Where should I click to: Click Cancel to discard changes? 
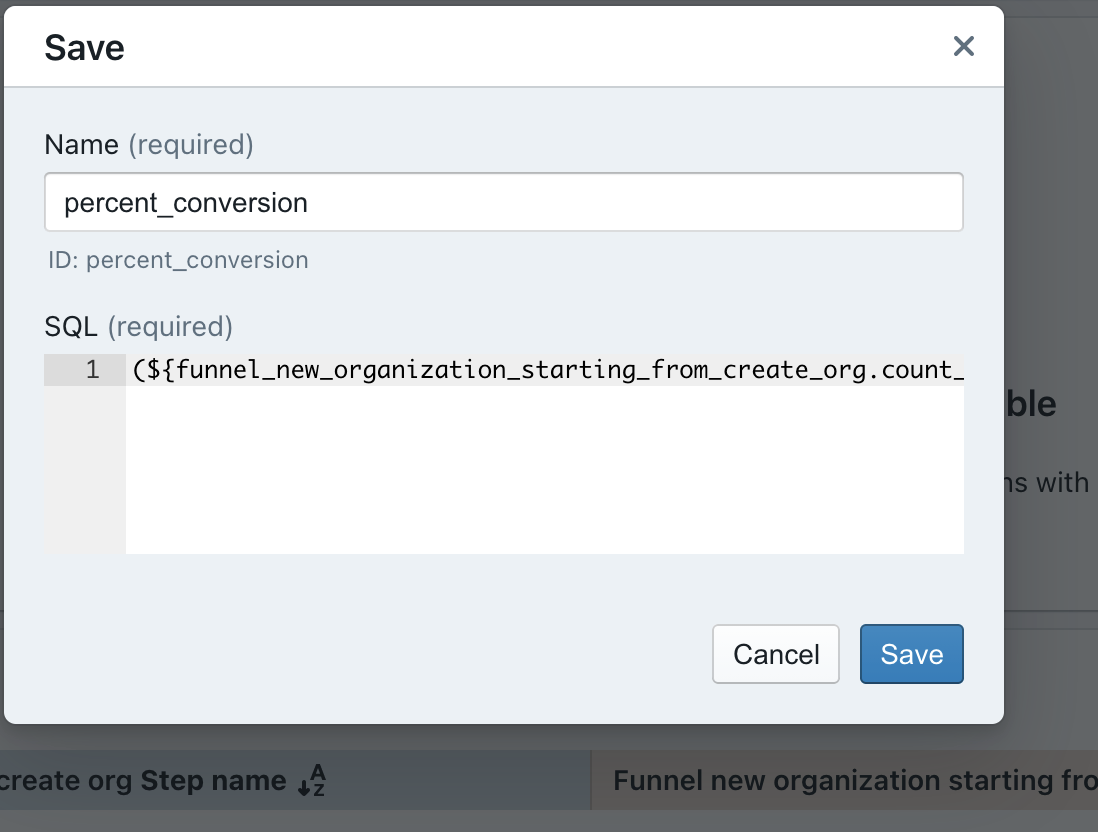coord(775,654)
